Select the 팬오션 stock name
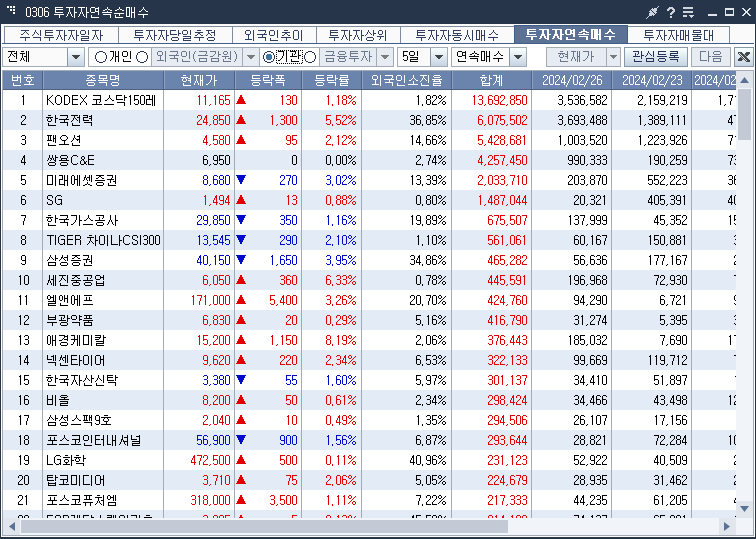This screenshot has height=539, width=756. point(64,140)
